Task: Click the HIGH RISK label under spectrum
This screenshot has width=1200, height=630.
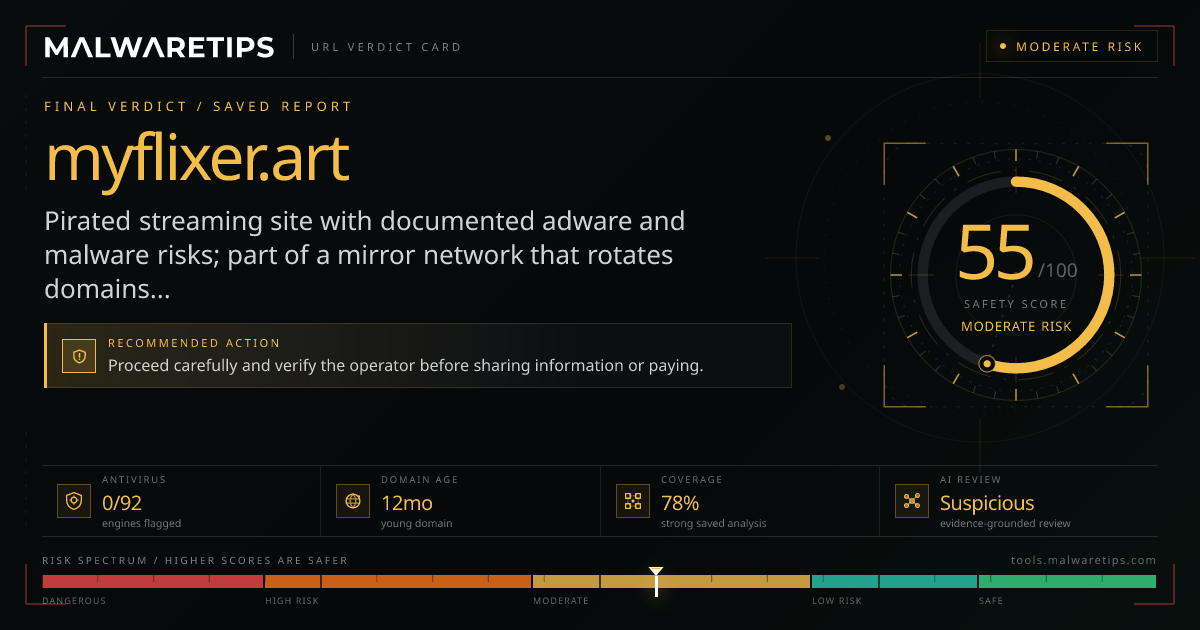Action: [290, 601]
